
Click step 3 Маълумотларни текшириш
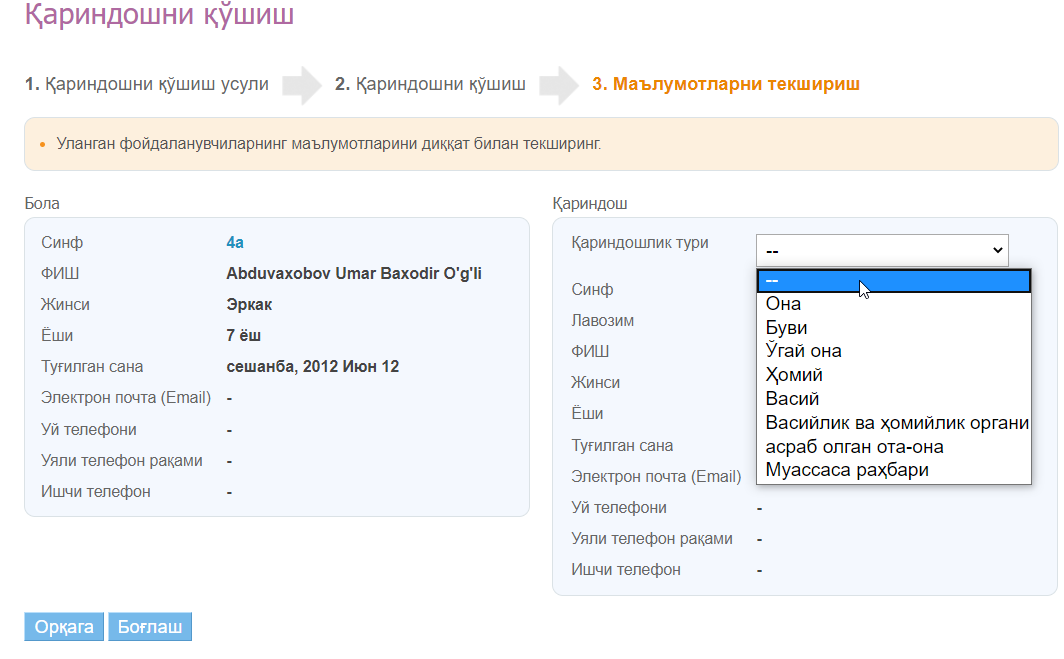point(726,85)
